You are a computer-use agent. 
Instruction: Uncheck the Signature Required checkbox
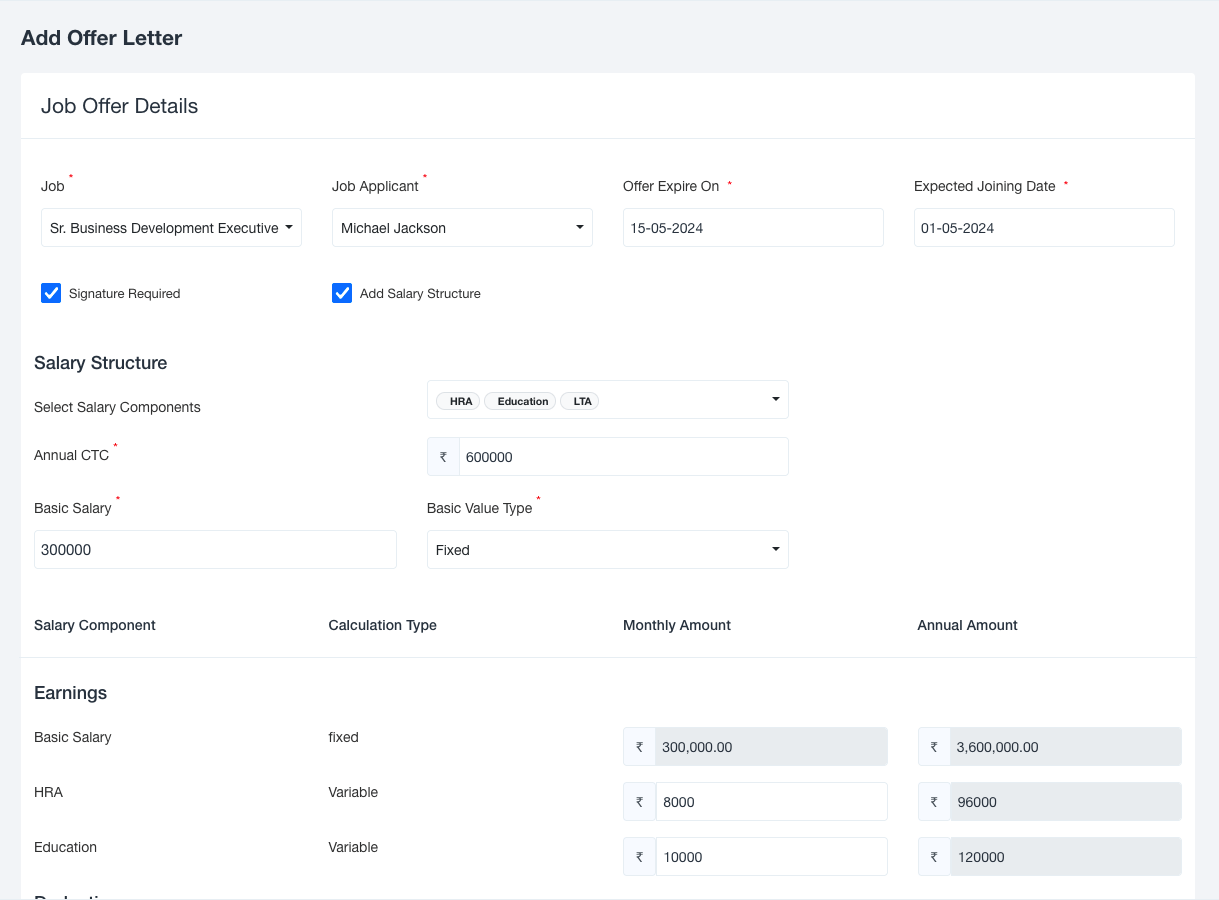click(51, 293)
